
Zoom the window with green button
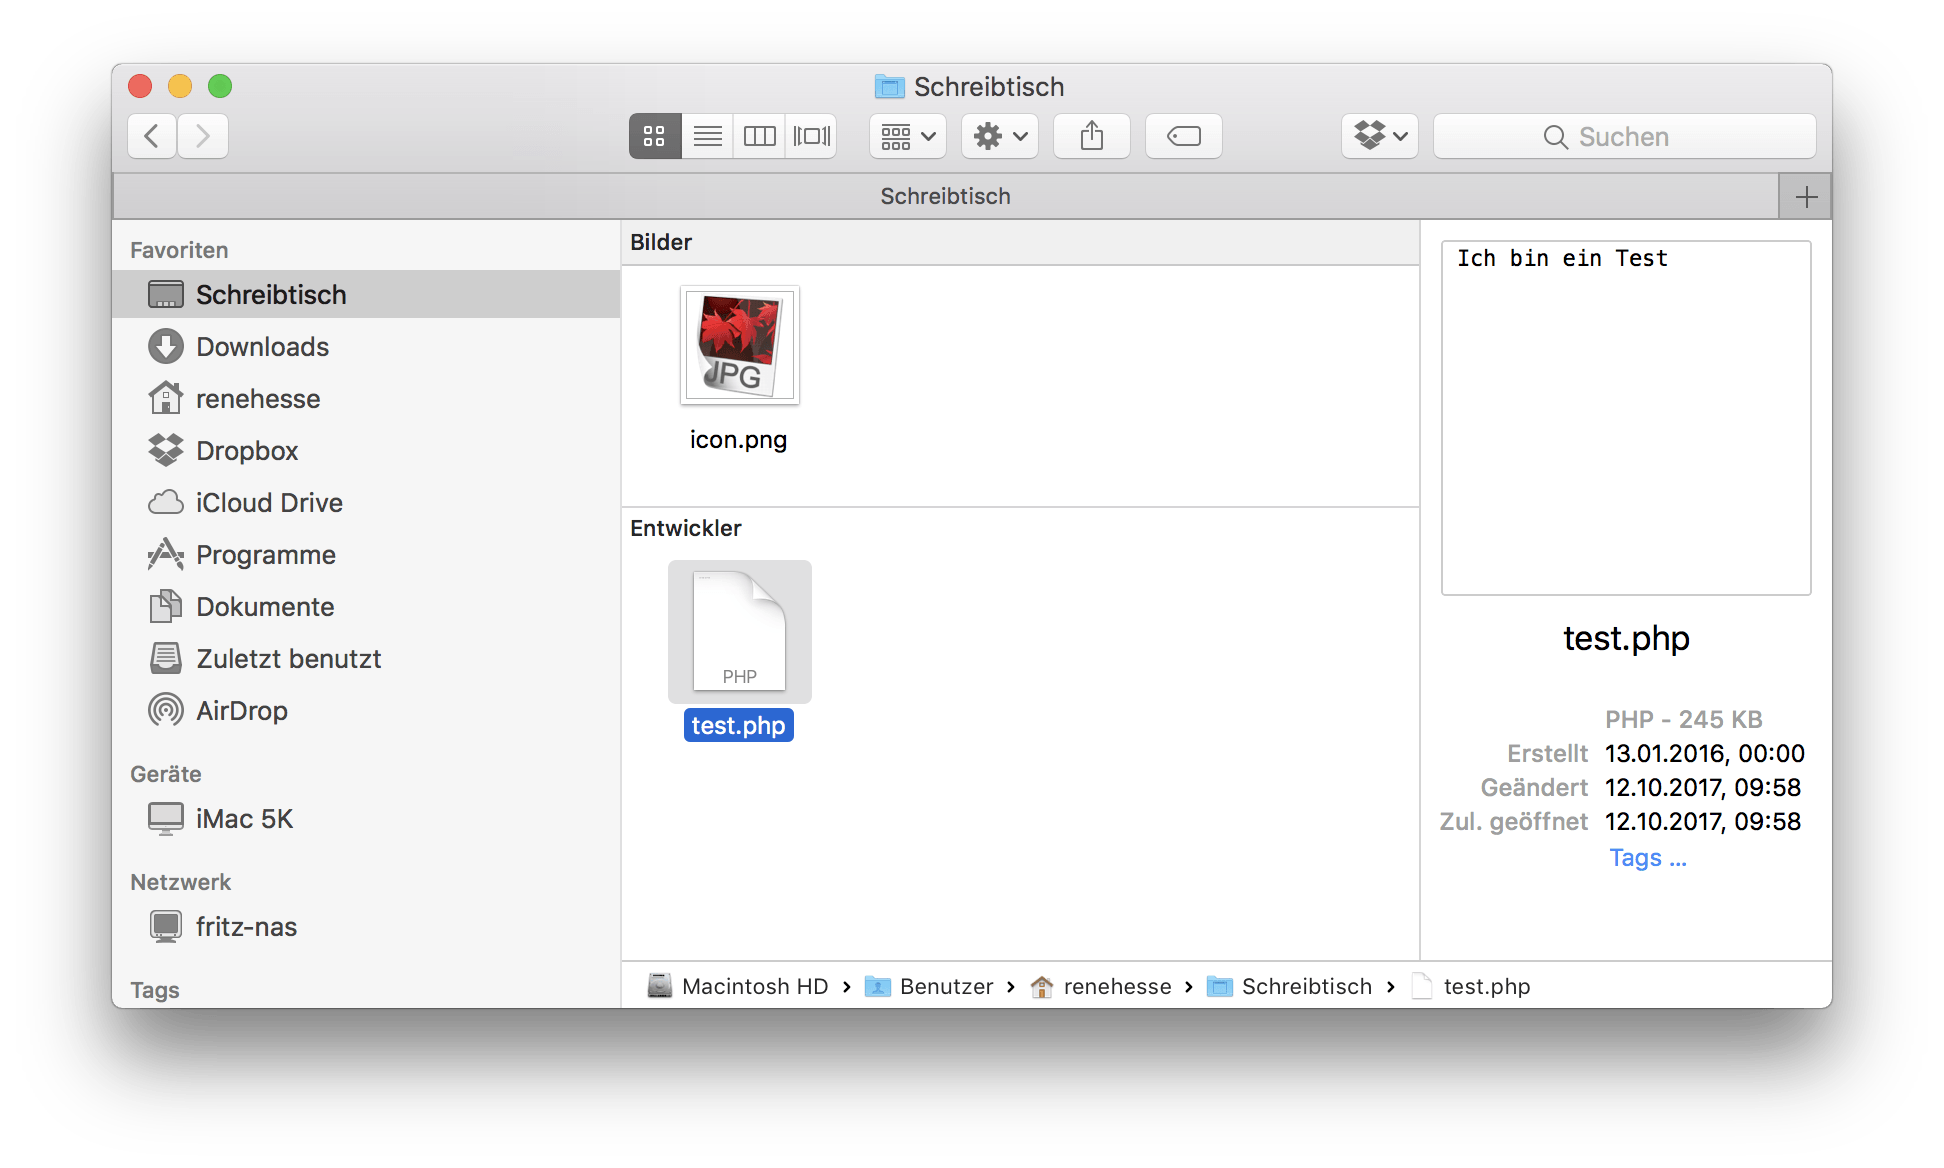(x=220, y=86)
